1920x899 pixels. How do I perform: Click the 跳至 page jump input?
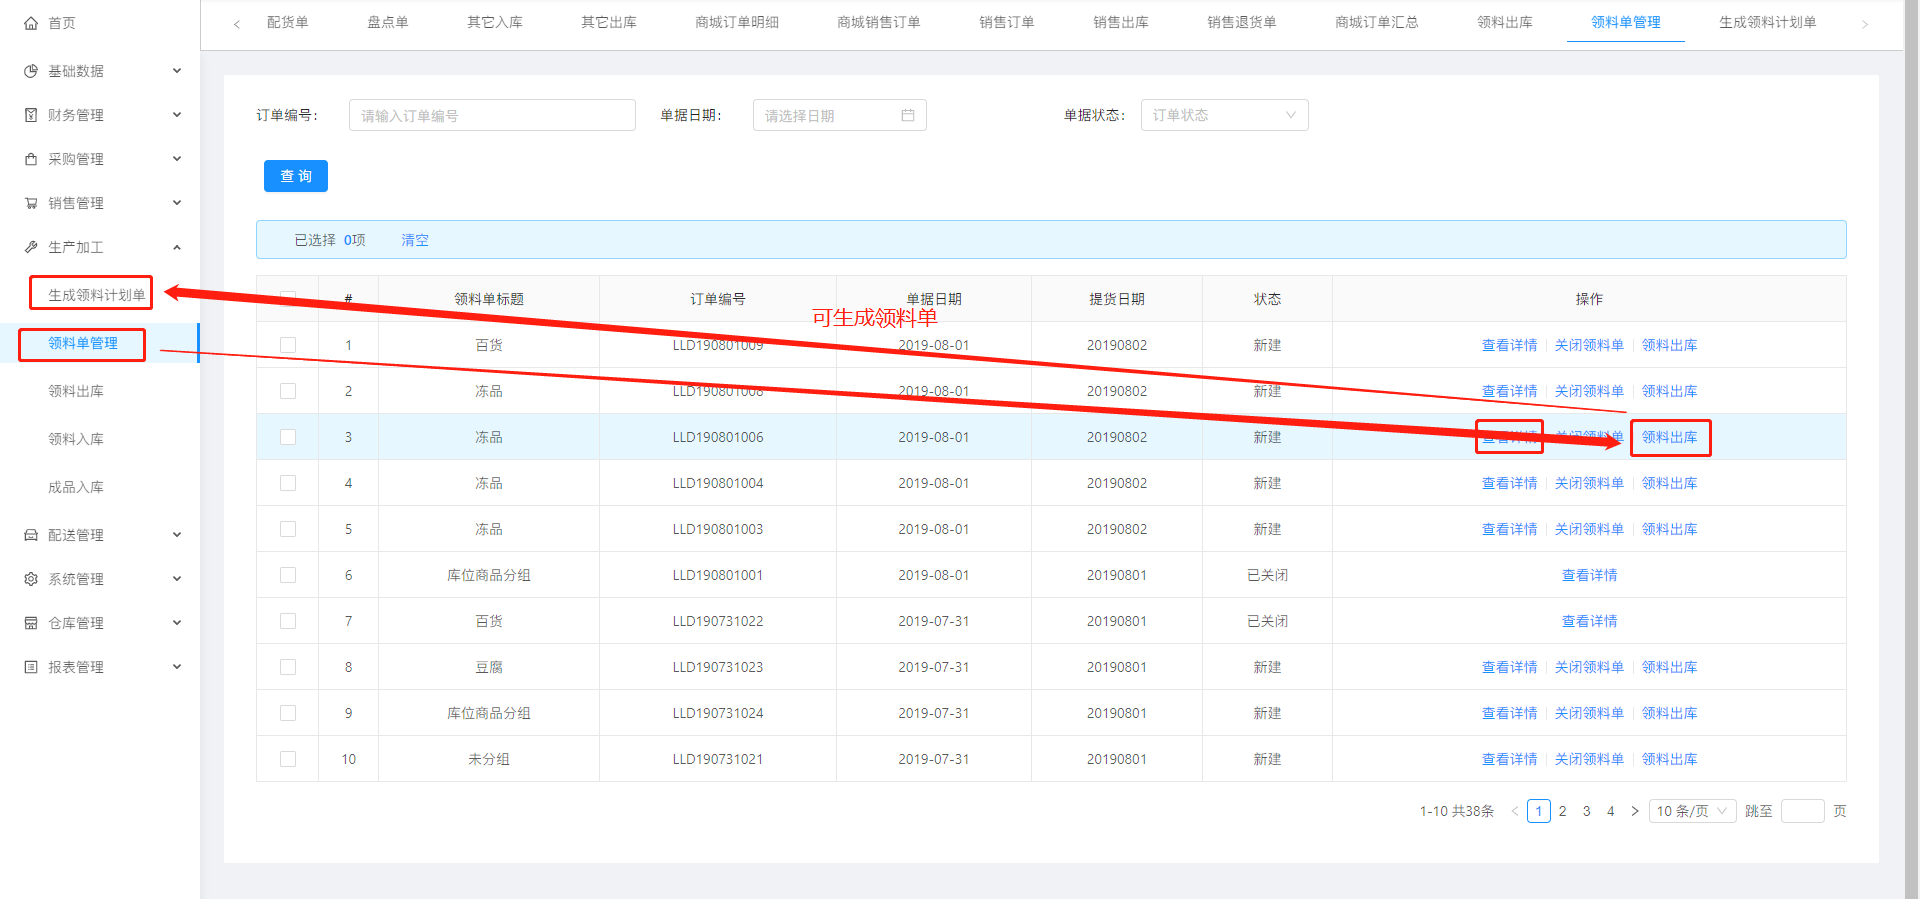tap(1803, 811)
